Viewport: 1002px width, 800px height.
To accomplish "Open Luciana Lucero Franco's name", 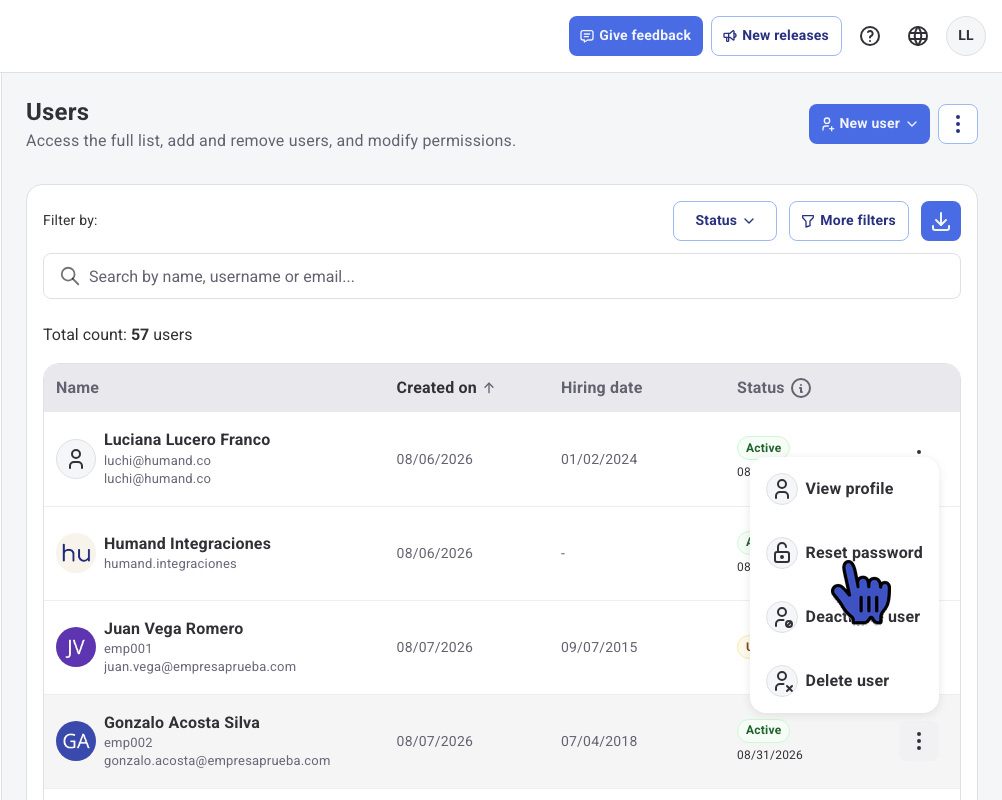I will point(187,440).
